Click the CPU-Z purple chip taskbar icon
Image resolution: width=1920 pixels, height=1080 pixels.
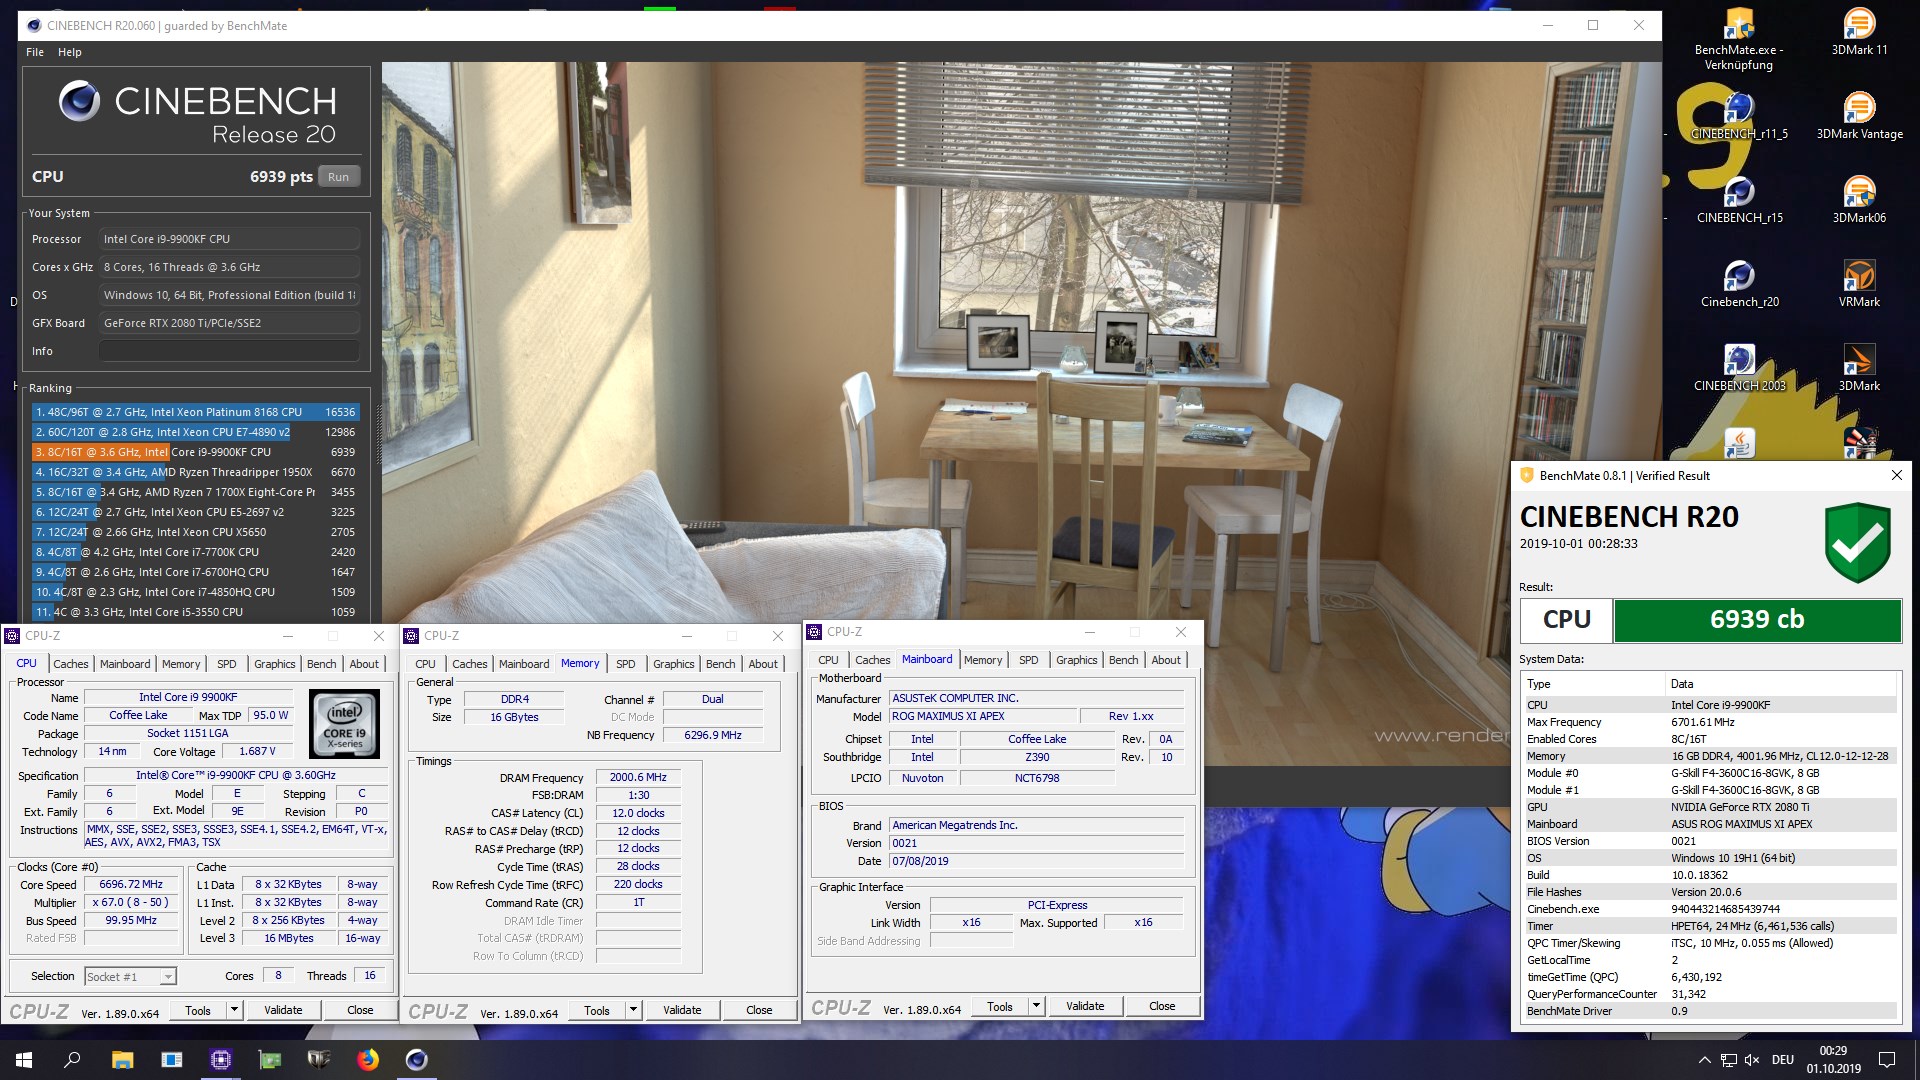coord(220,1060)
